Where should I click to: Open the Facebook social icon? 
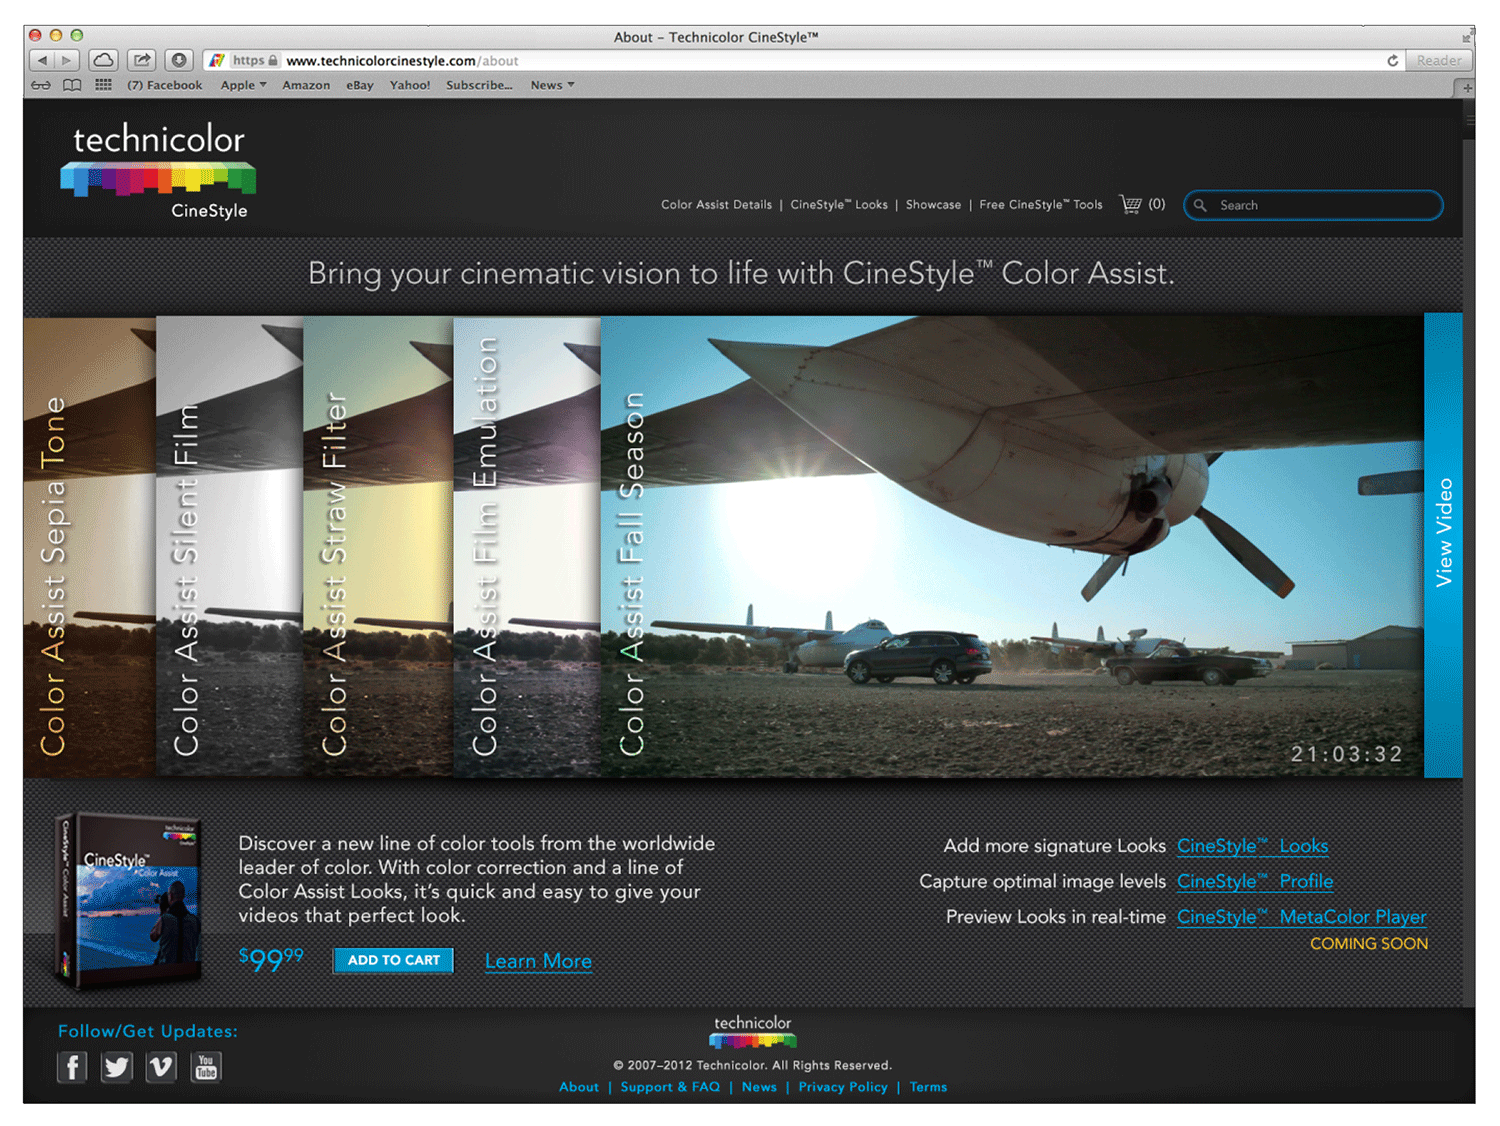[x=72, y=1068]
